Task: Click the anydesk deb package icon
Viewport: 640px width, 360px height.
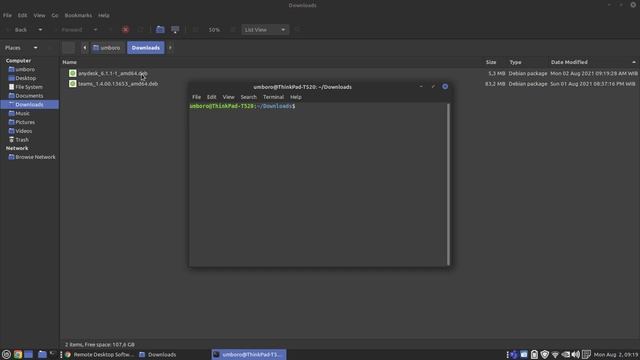Action: pyautogui.click(x=72, y=73)
